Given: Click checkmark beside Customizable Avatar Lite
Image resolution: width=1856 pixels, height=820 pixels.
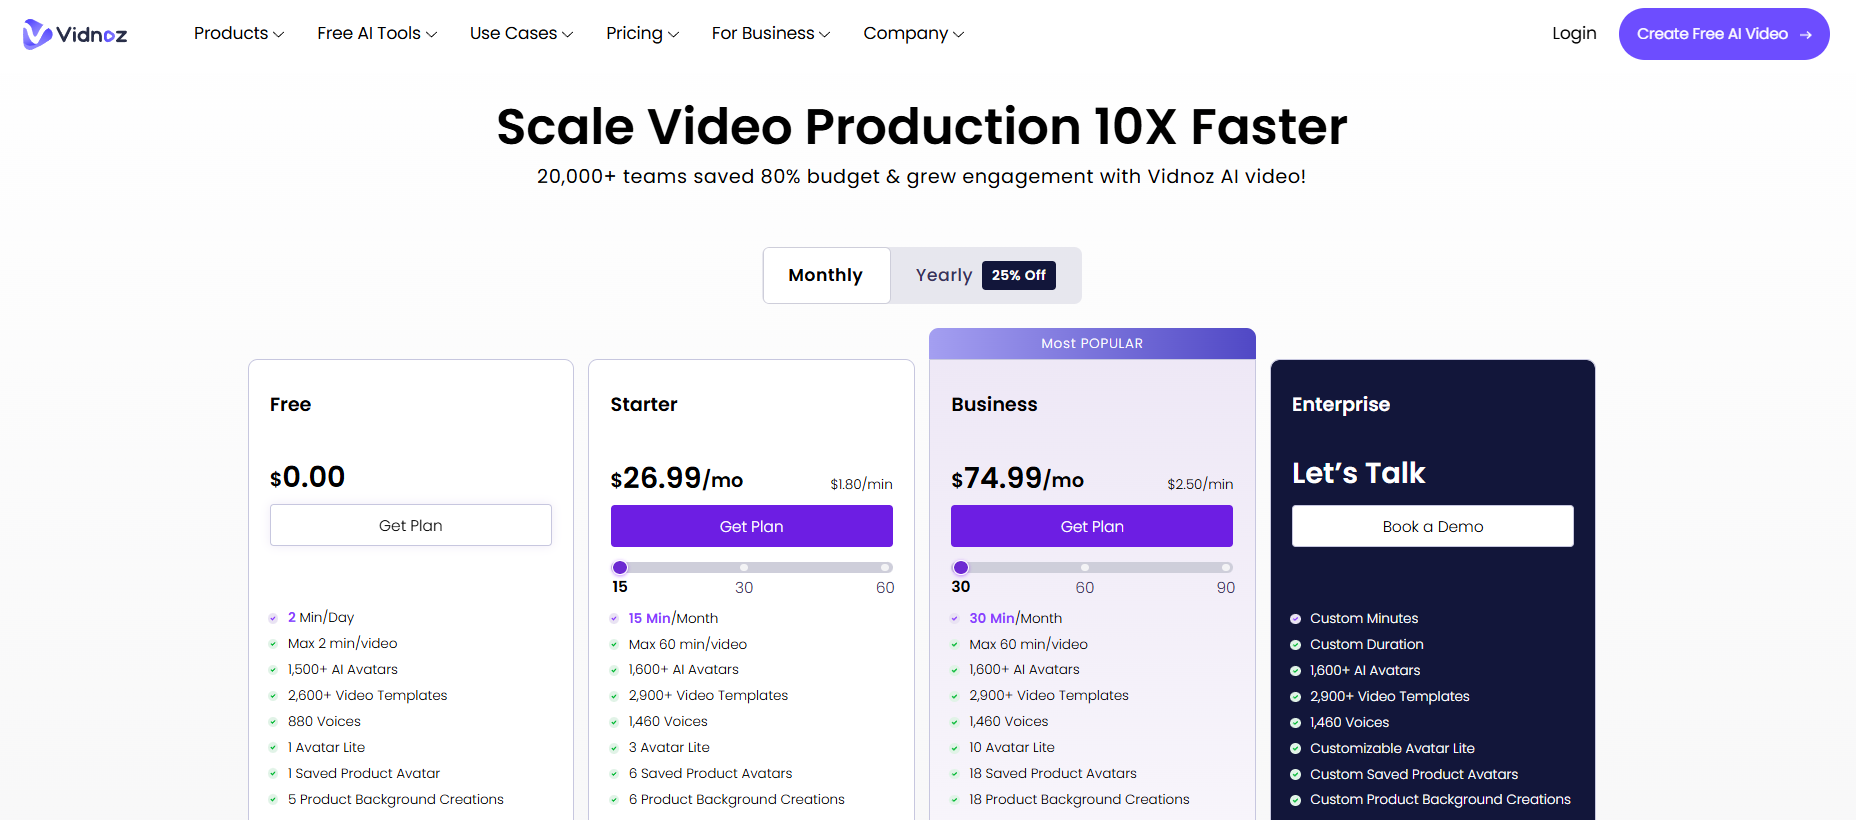Looking at the screenshot, I should coord(1296,749).
